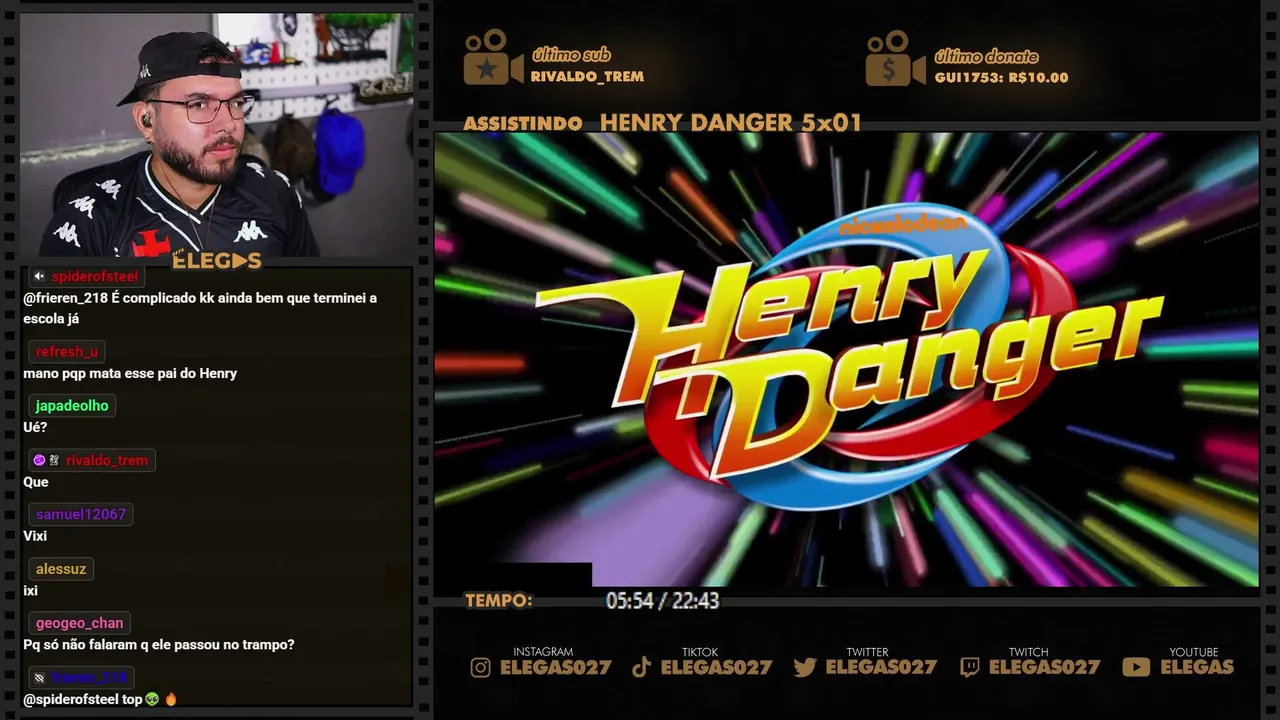Click the RIVALDO_TREM last subscriber name

point(587,77)
